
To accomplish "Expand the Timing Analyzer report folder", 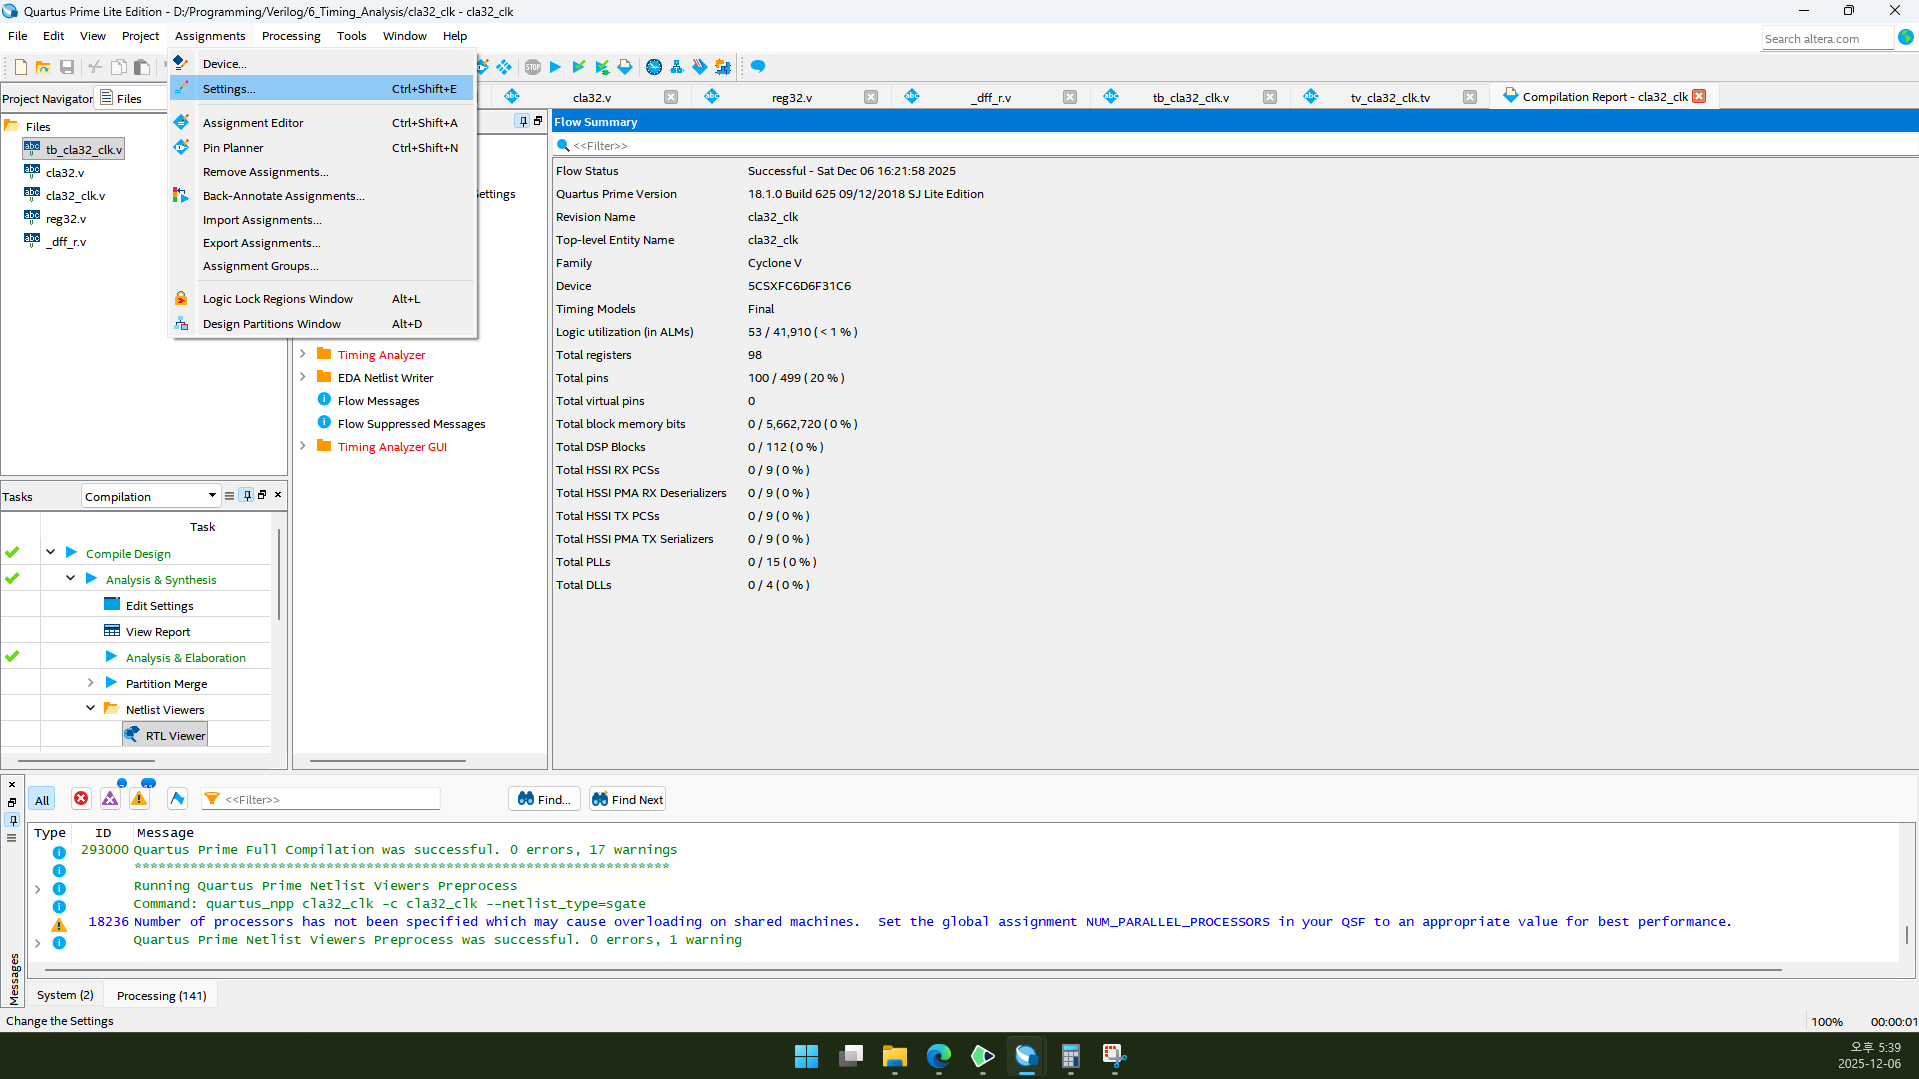I will 303,355.
